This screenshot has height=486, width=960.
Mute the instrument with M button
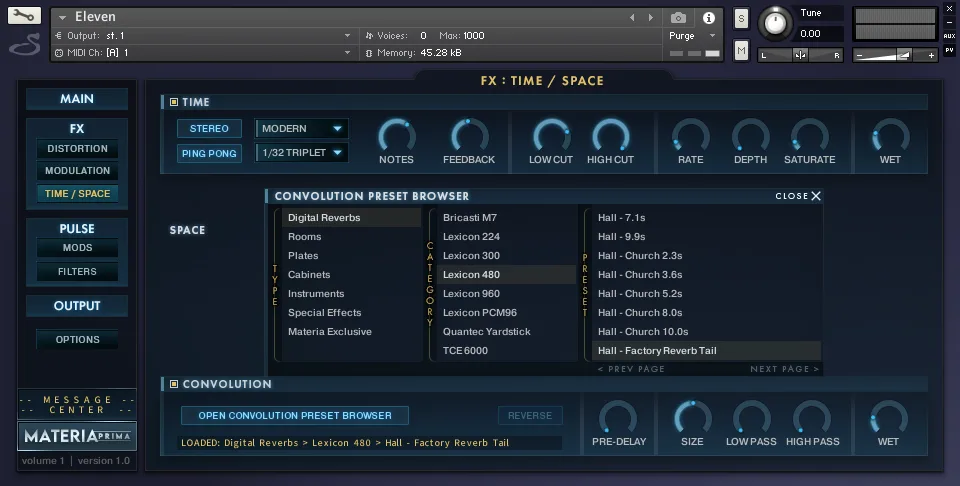[741, 50]
